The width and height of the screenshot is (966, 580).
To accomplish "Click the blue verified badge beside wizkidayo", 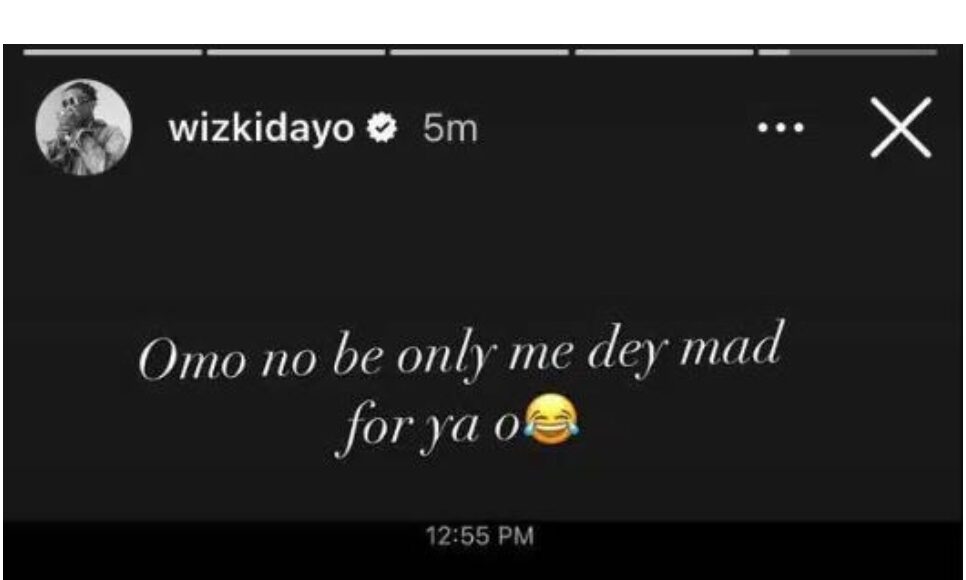I will pyautogui.click(x=383, y=129).
